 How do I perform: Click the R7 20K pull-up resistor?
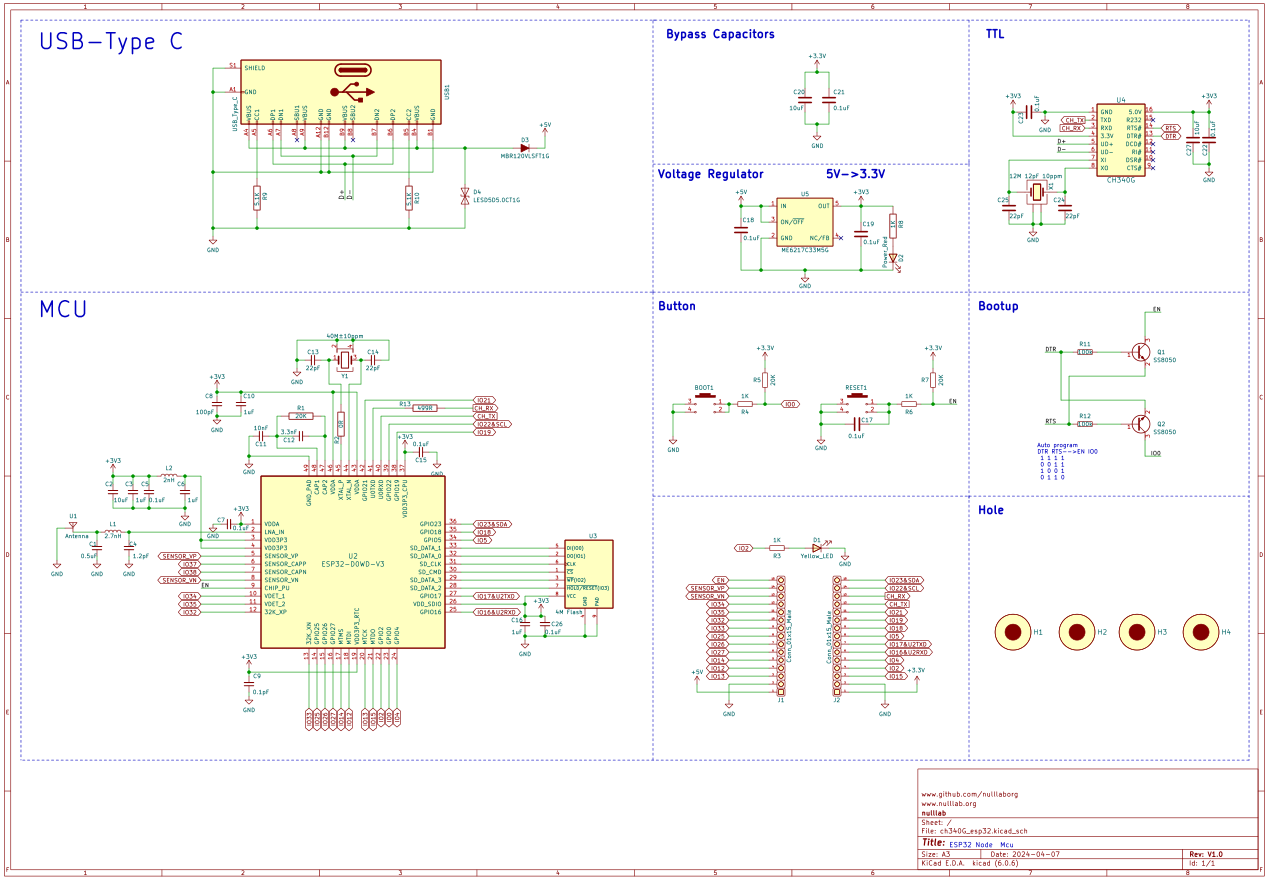click(933, 380)
